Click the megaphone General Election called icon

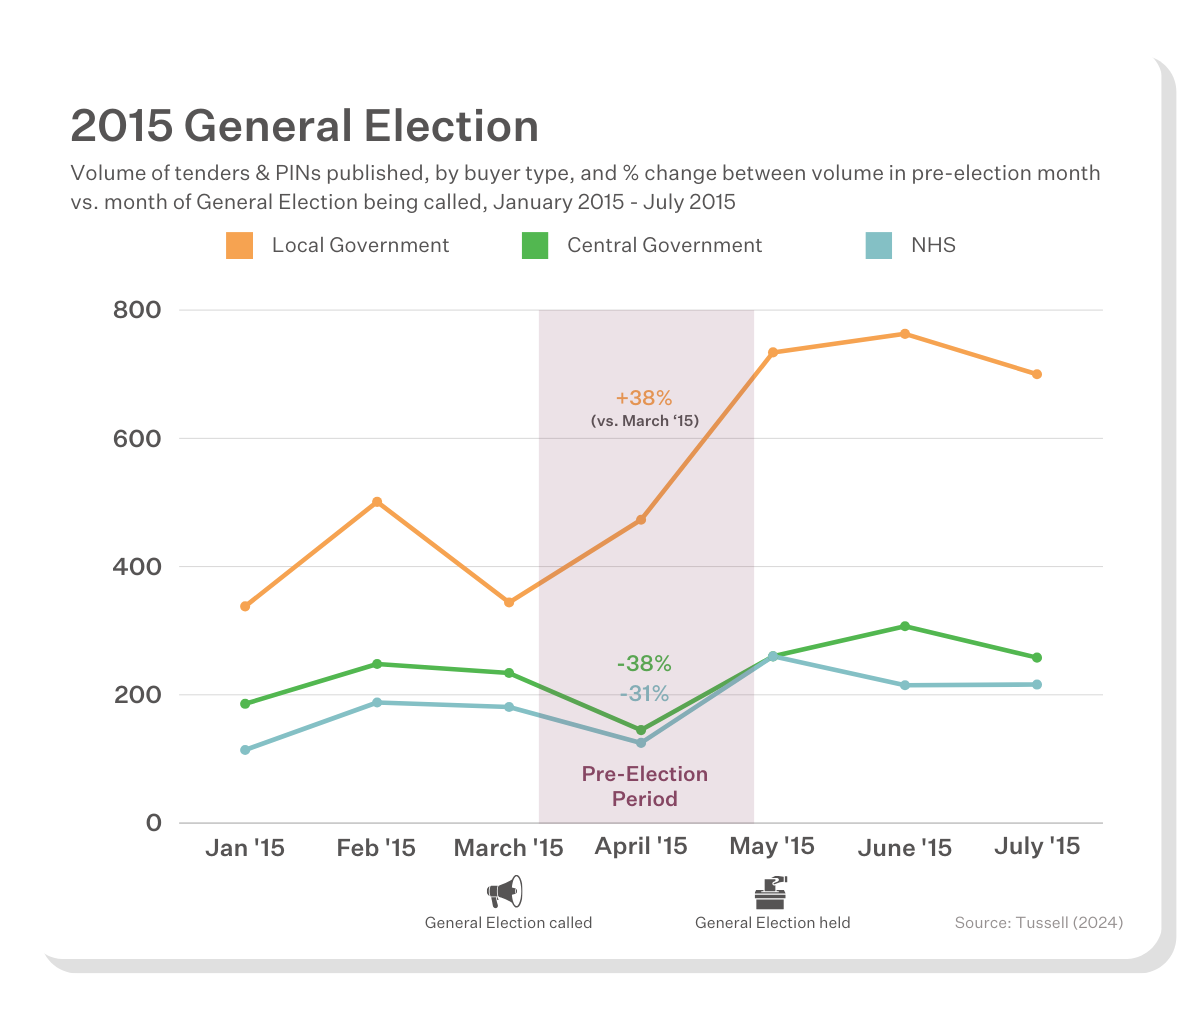(x=505, y=891)
